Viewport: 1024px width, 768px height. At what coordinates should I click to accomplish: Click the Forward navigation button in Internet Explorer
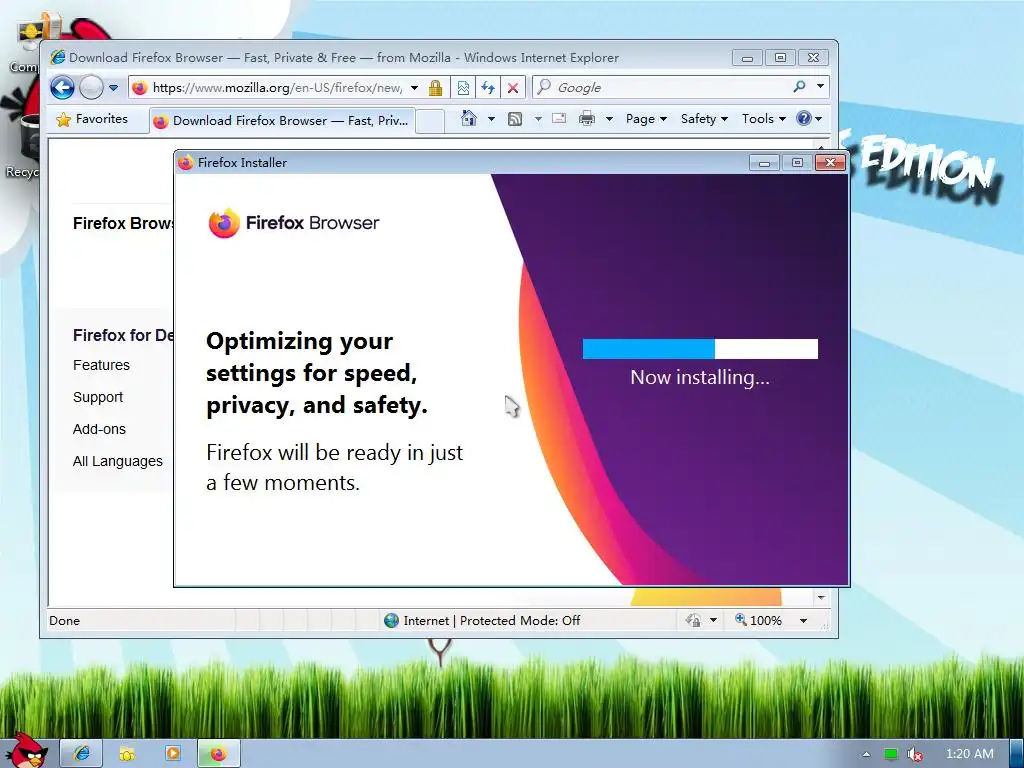pos(91,88)
